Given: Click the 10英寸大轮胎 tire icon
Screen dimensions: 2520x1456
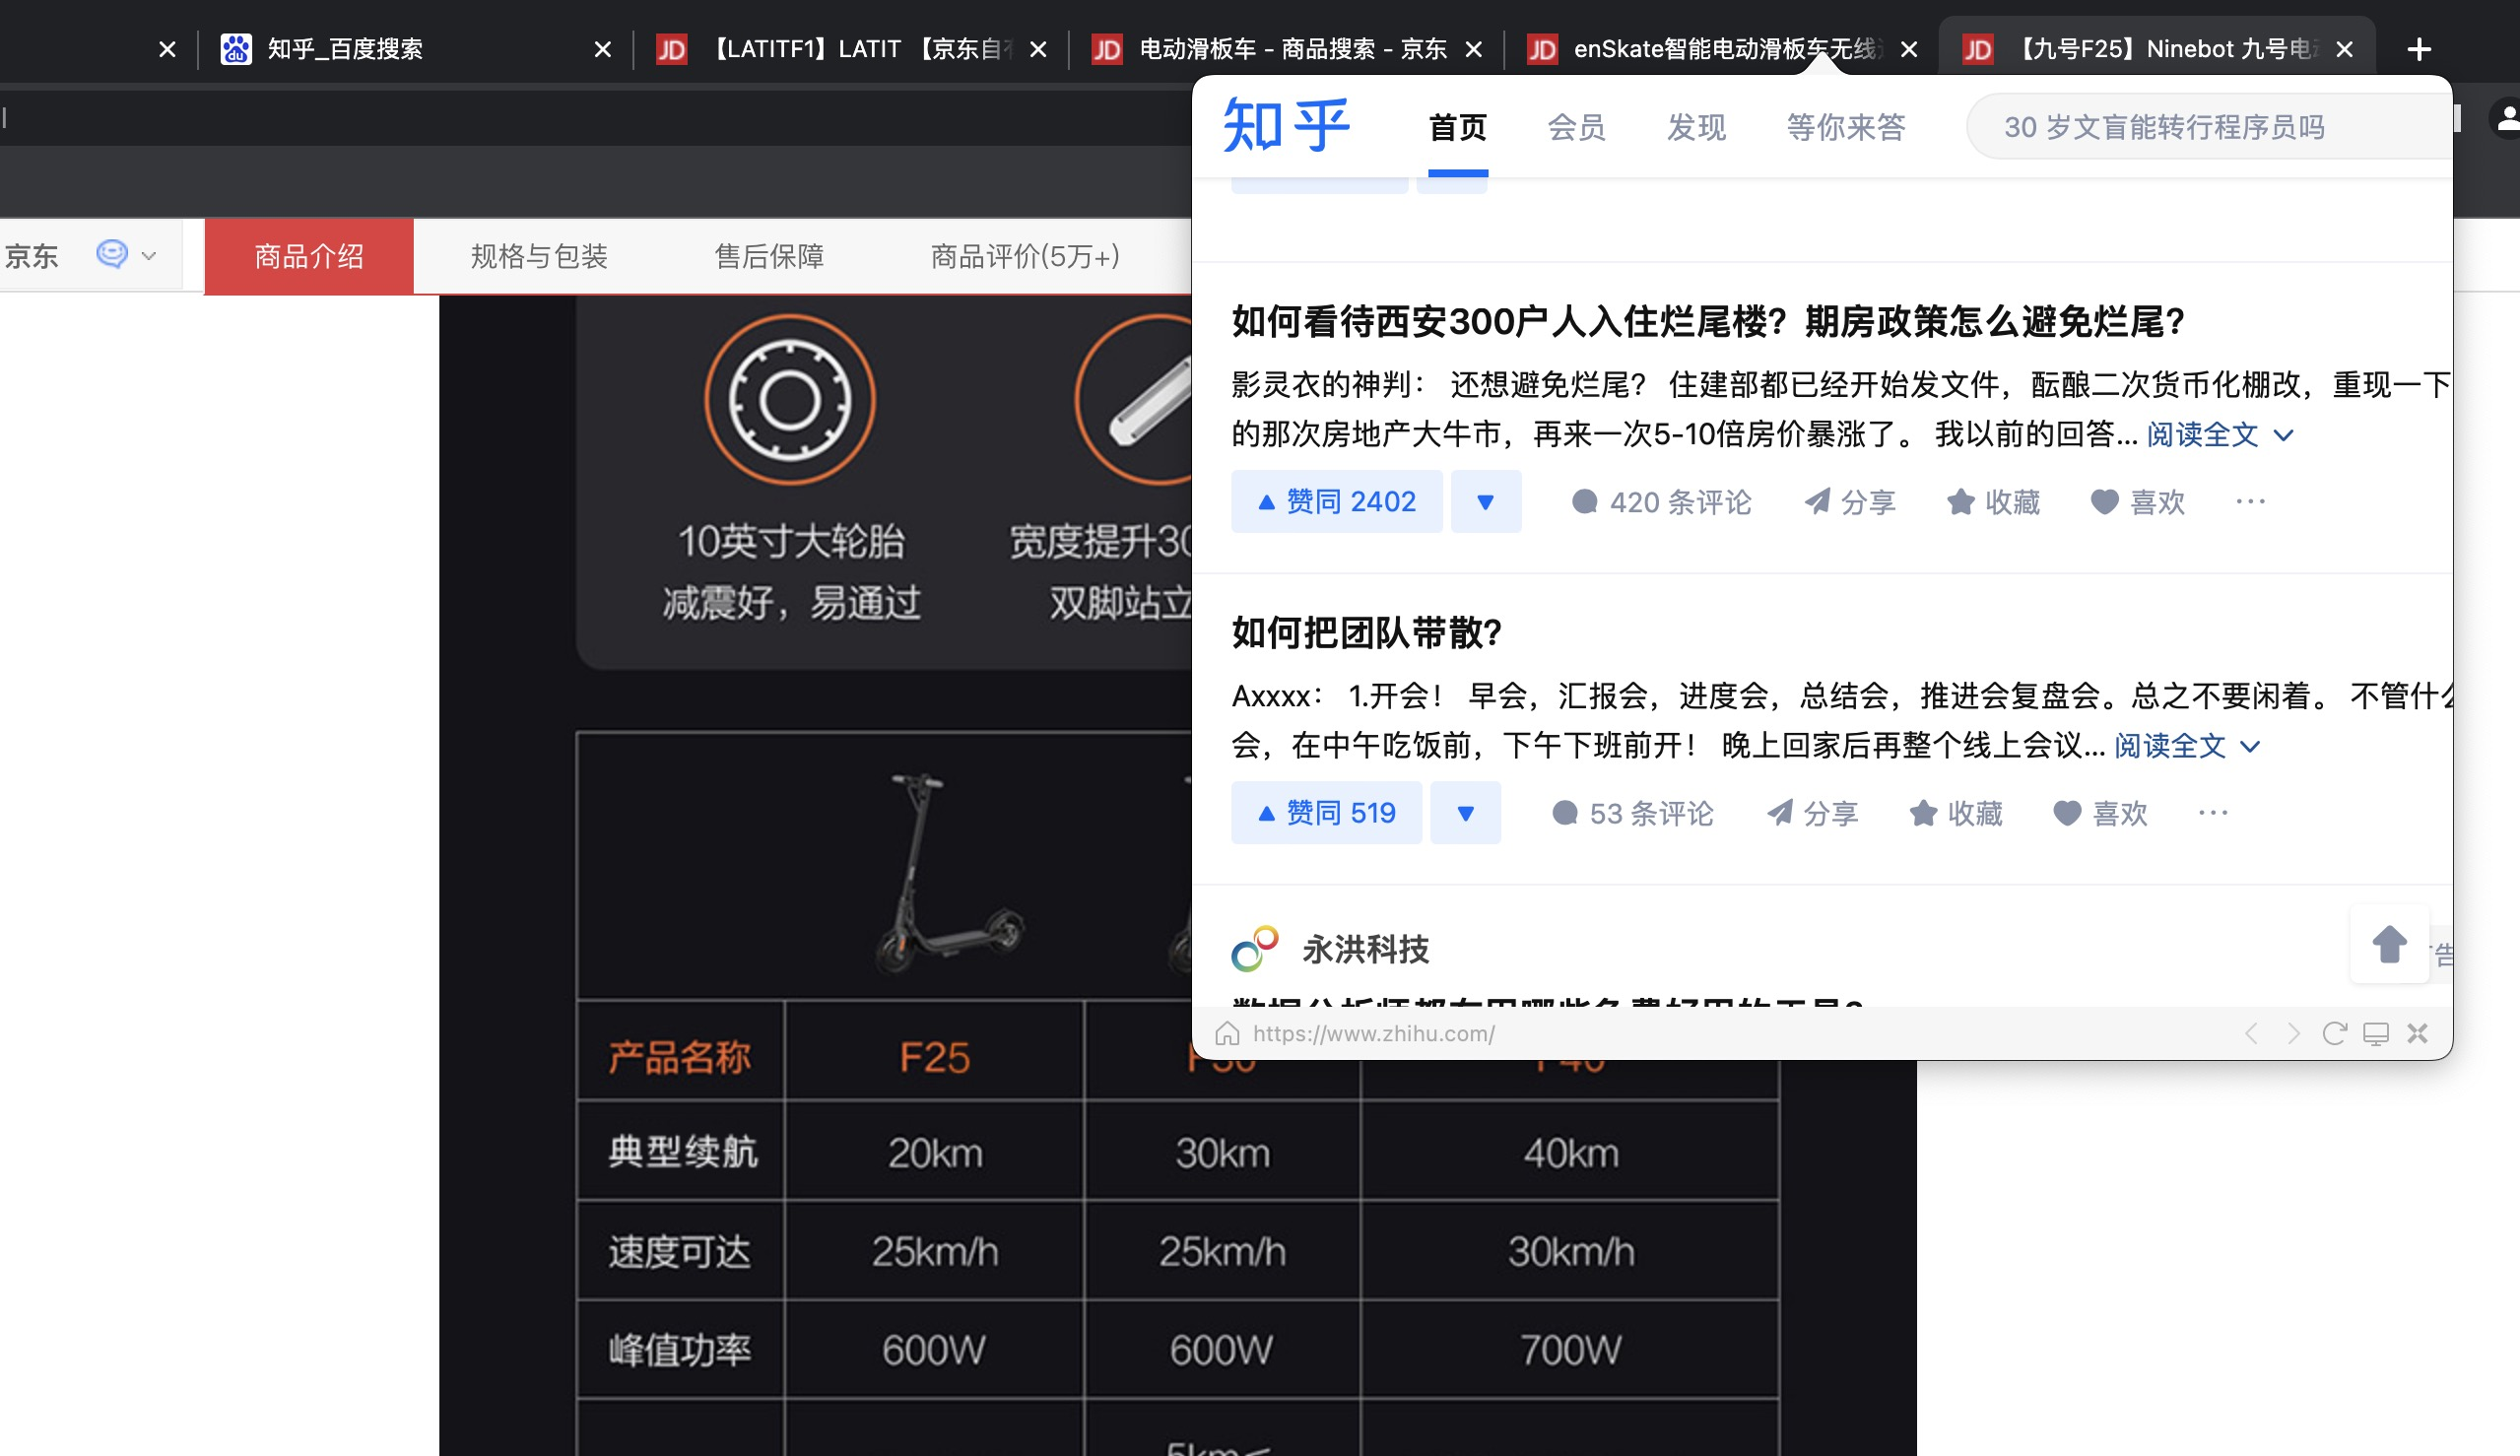Looking at the screenshot, I should 790,399.
